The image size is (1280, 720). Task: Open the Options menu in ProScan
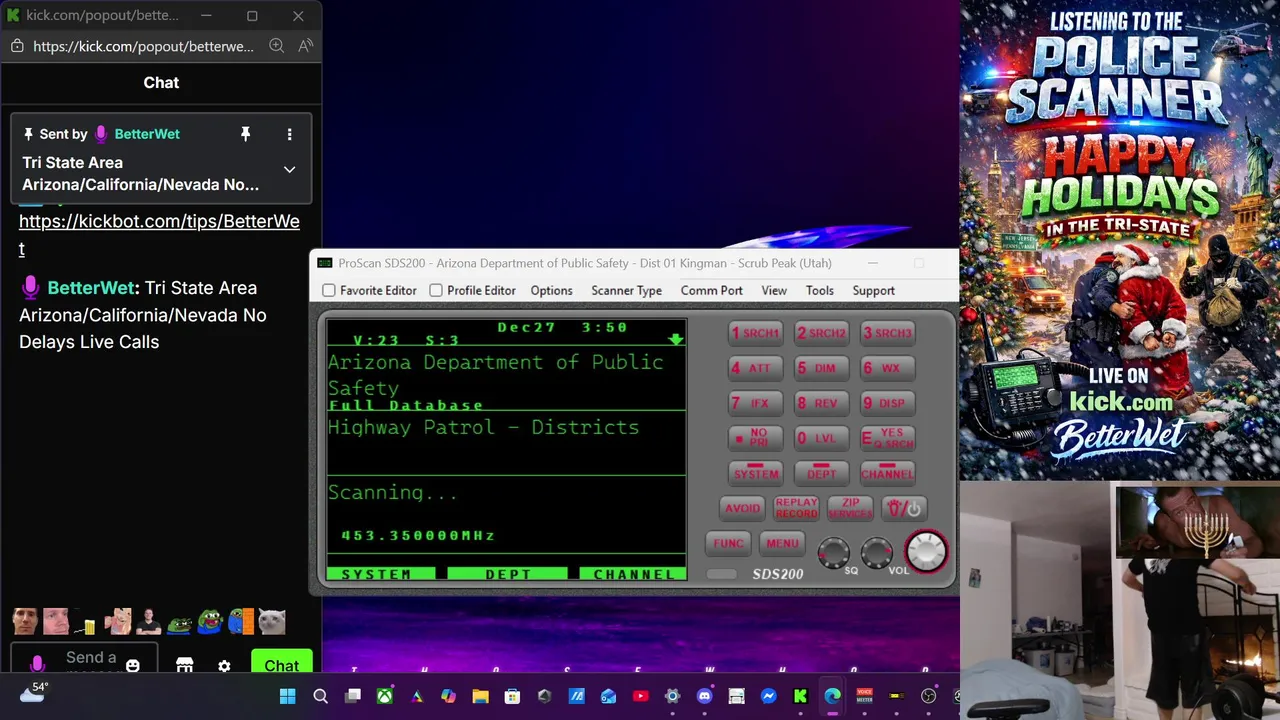point(551,290)
